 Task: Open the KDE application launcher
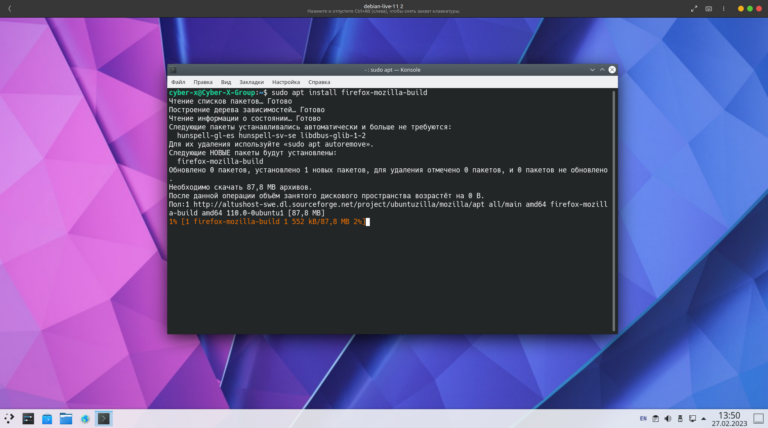tap(9, 419)
